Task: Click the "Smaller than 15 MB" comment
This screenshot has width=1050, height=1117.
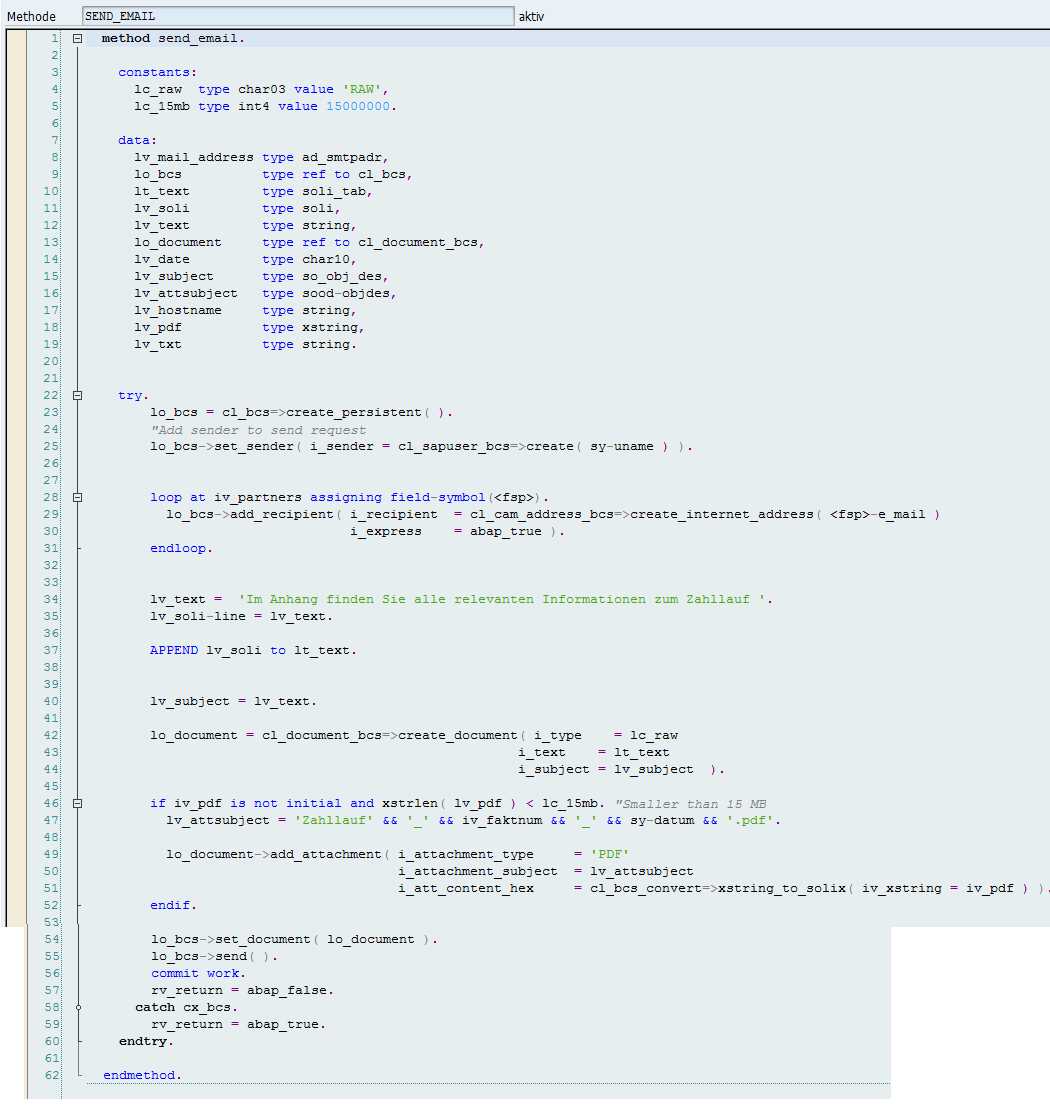Action: coord(691,803)
